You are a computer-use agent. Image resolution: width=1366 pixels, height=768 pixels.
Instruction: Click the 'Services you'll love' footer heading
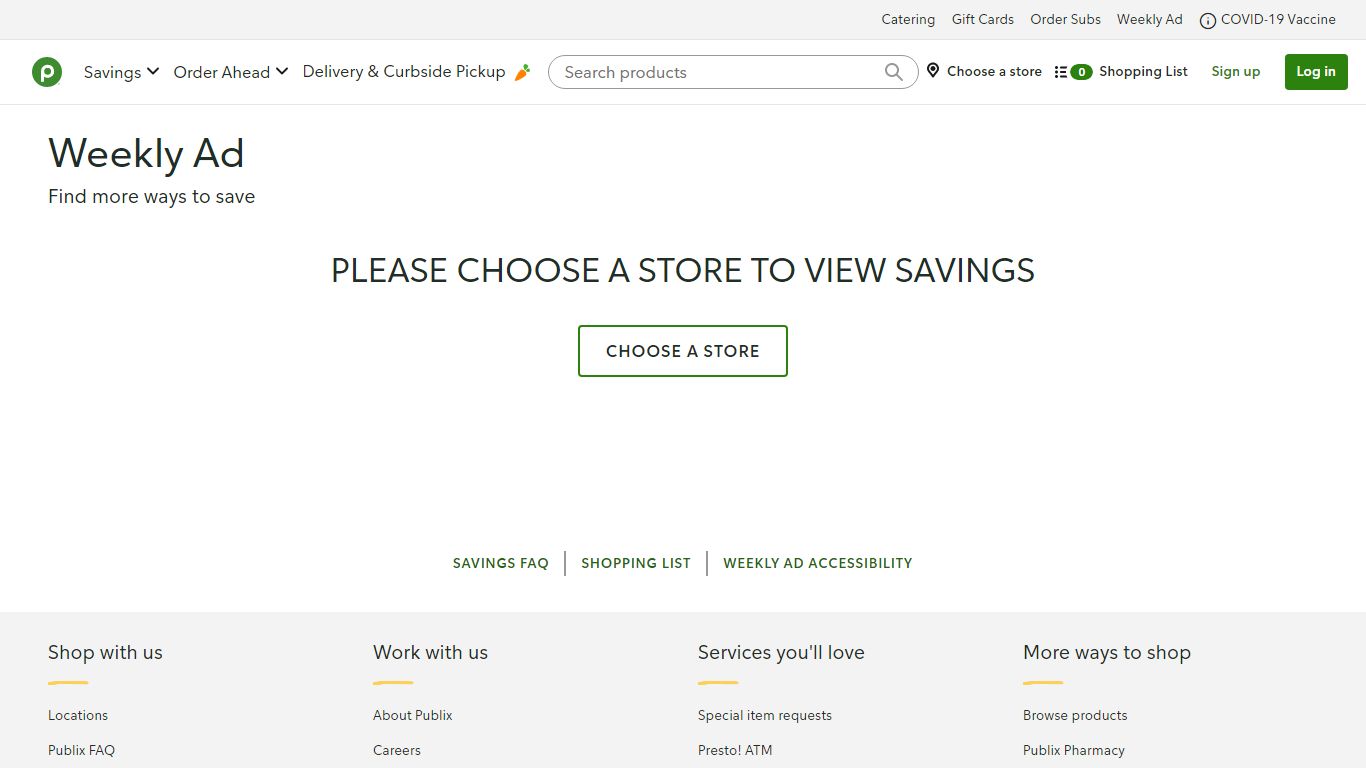(781, 652)
